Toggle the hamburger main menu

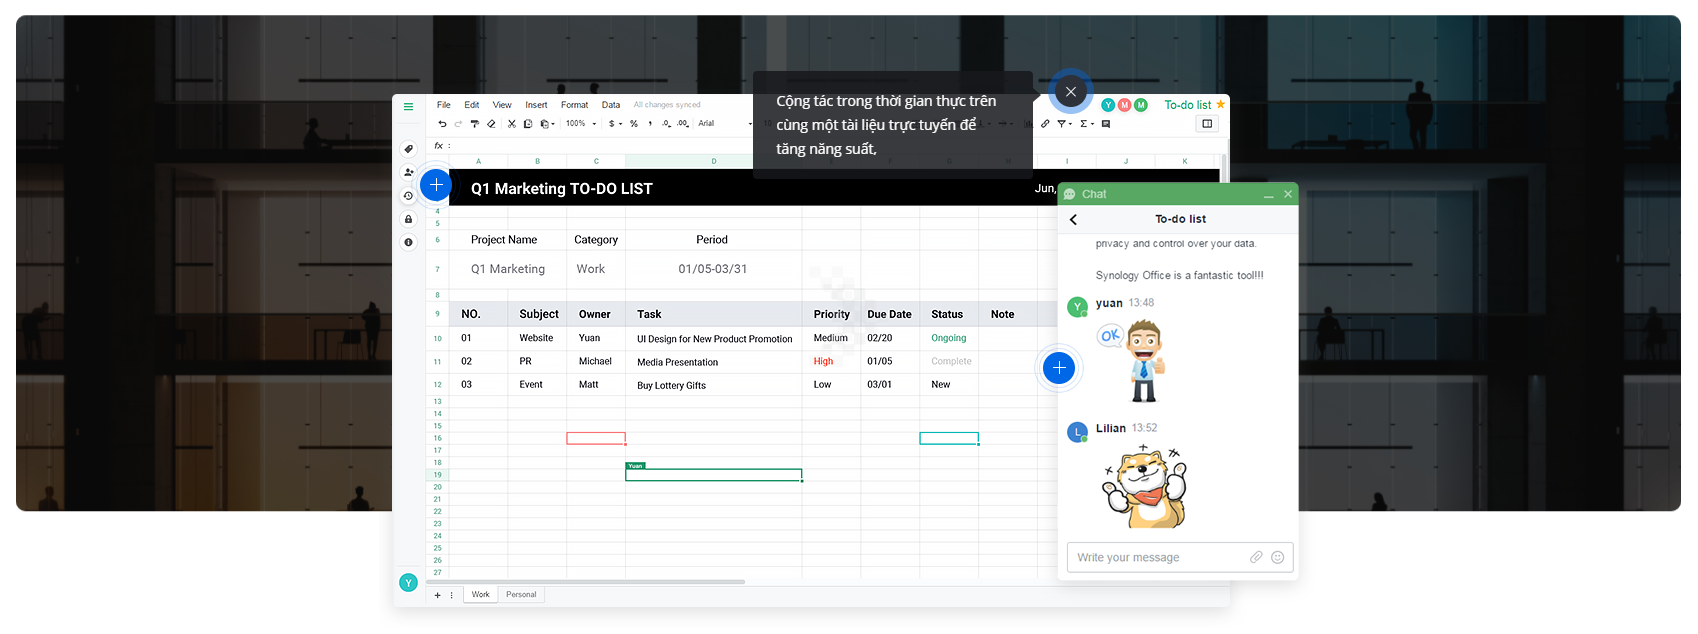click(x=408, y=106)
